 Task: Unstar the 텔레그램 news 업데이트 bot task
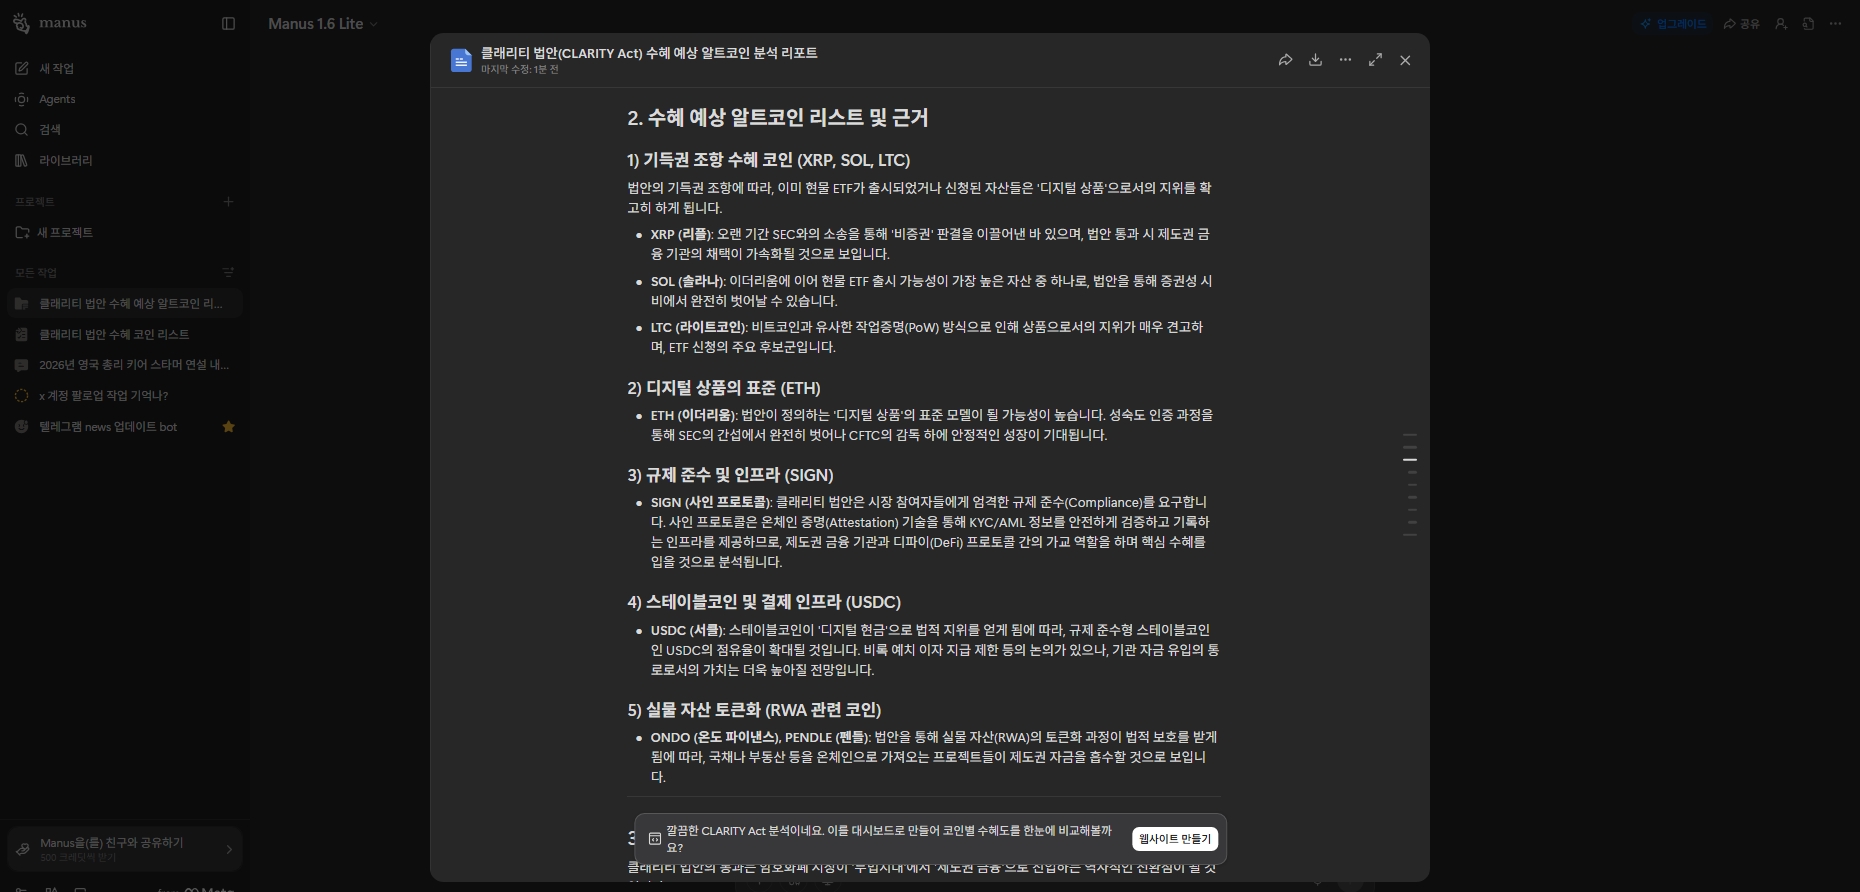pyautogui.click(x=228, y=427)
